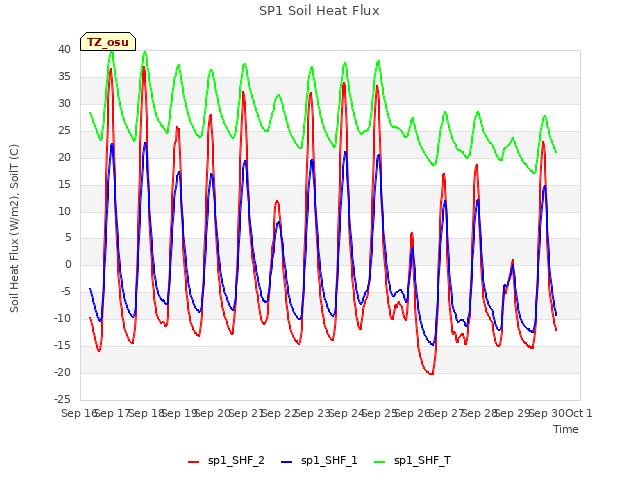Click the red sp1_SHF_2 legend swatch
This screenshot has height=480, width=640.
(193, 462)
